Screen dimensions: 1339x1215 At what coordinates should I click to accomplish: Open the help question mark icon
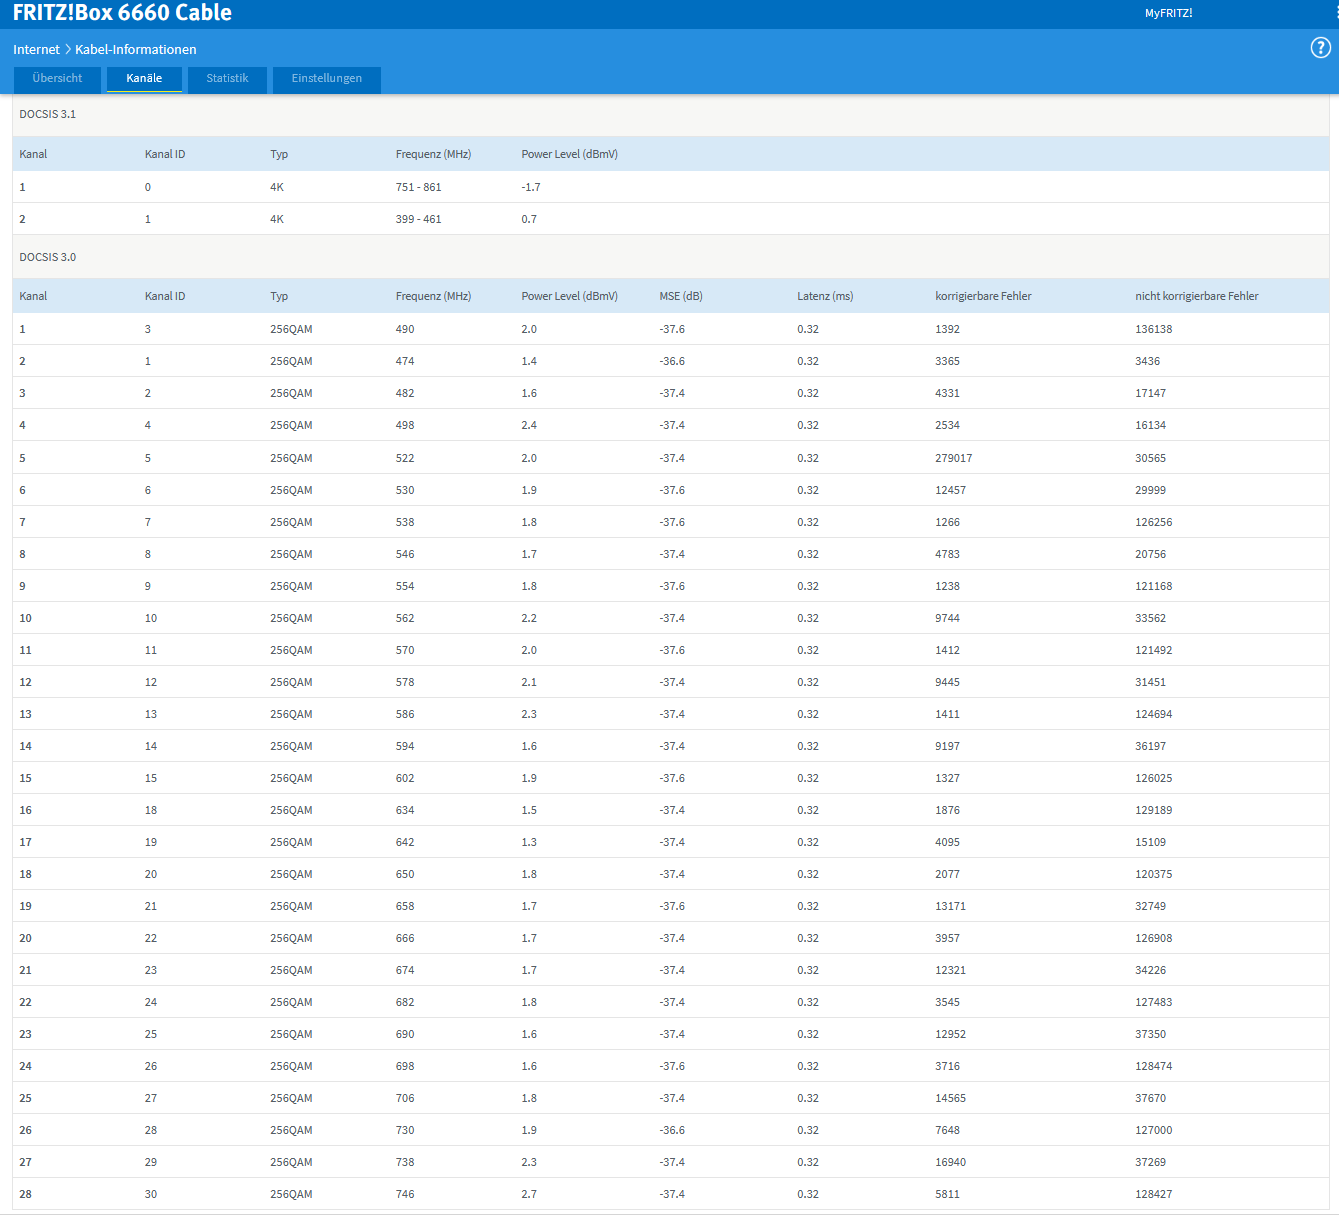click(x=1321, y=48)
